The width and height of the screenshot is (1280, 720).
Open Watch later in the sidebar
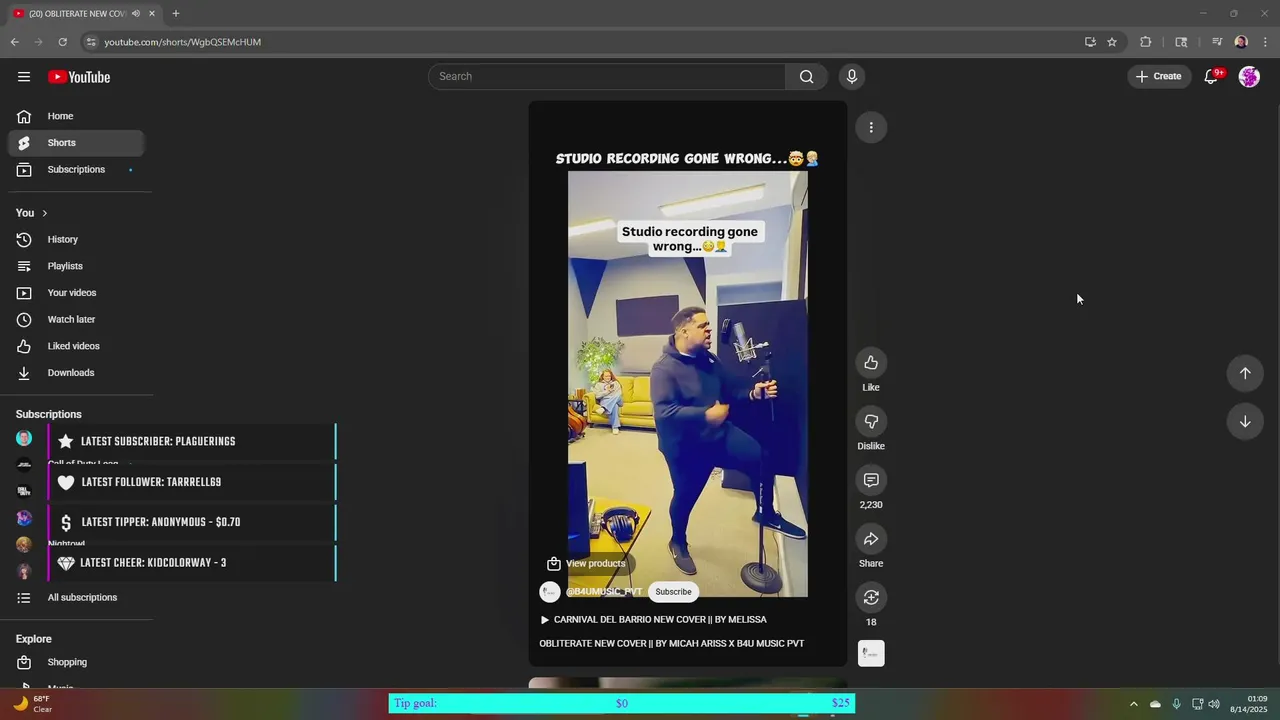(x=76, y=320)
